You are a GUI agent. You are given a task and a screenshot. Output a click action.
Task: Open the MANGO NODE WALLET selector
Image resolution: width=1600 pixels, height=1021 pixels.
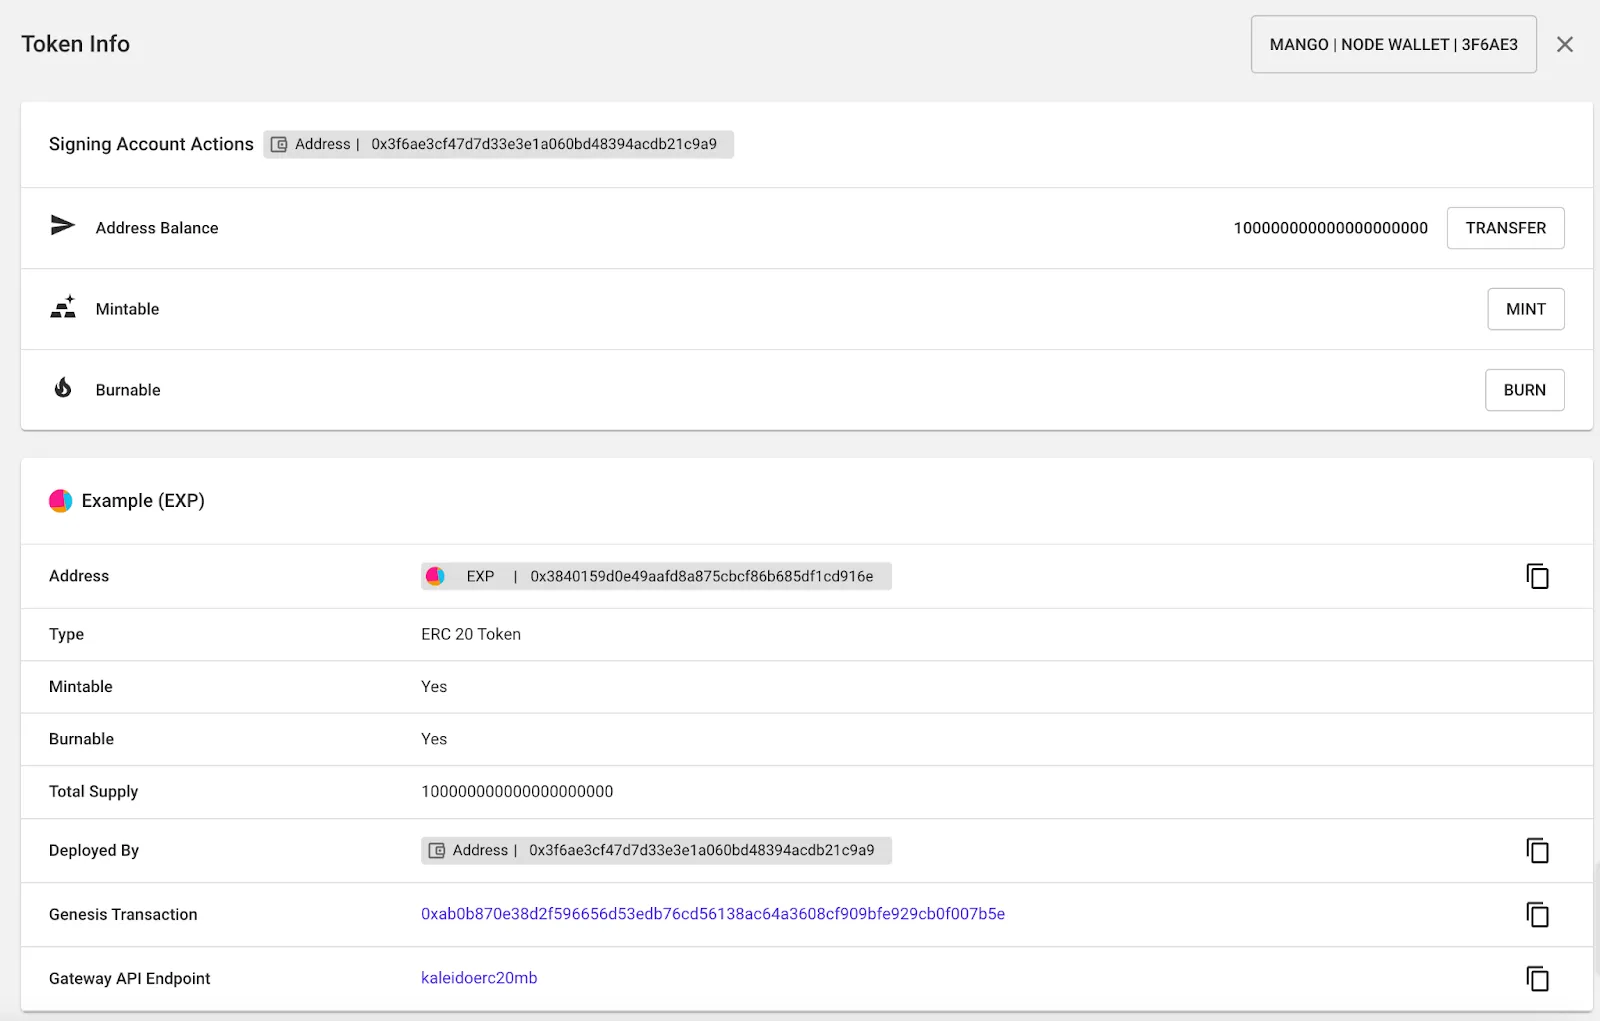click(1393, 44)
